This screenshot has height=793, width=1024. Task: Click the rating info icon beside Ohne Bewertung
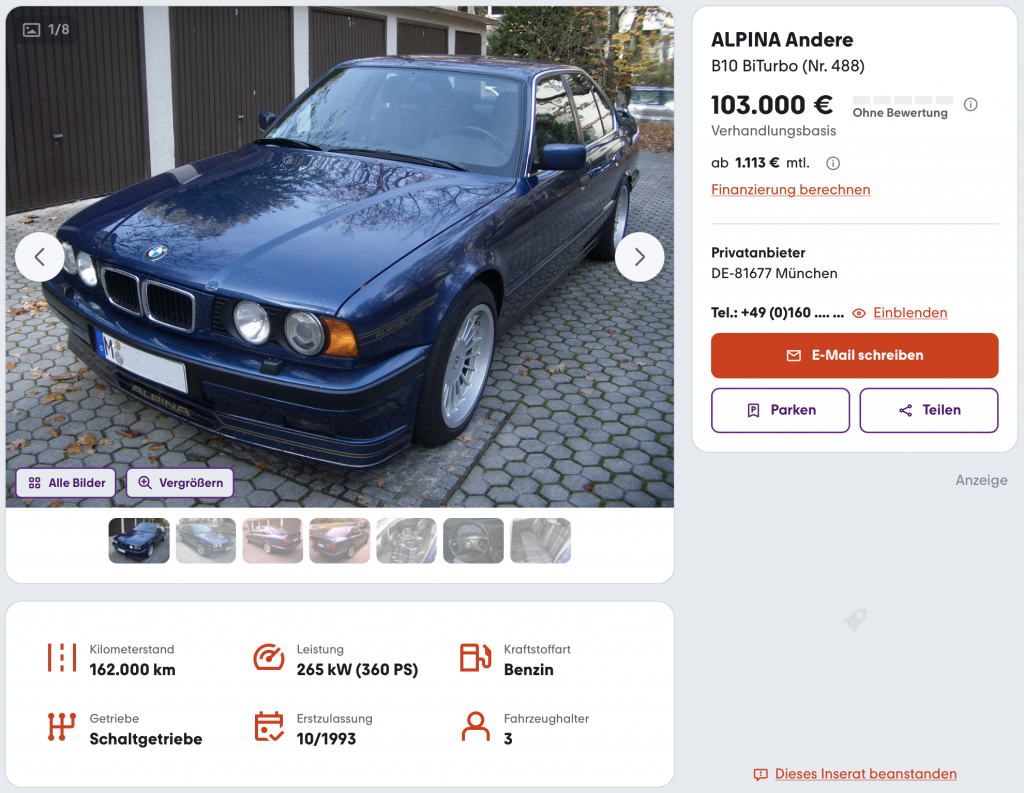tap(970, 105)
